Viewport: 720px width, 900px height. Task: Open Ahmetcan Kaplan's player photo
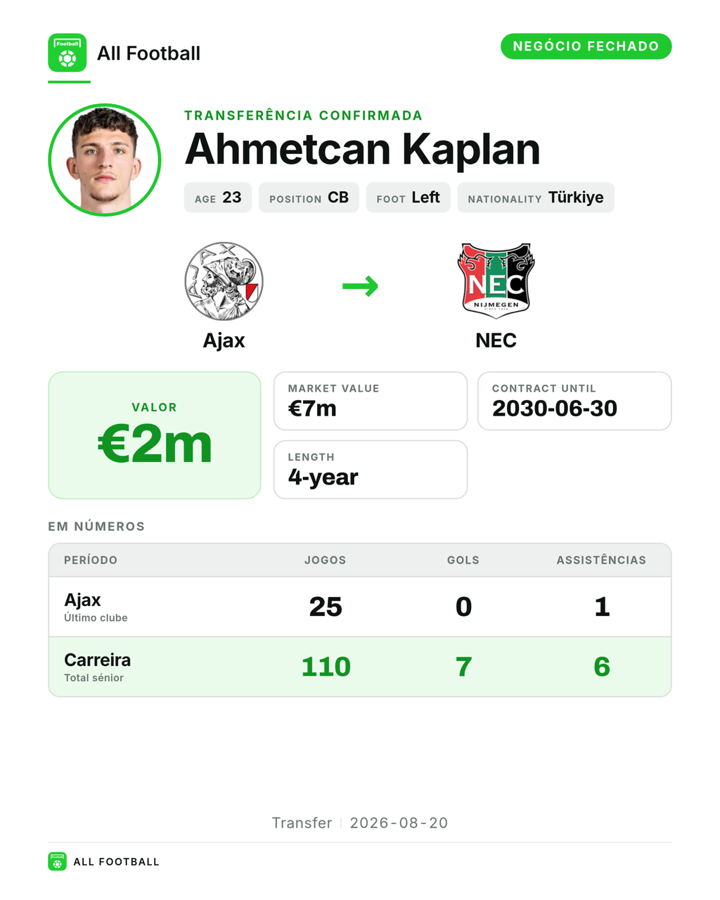click(104, 160)
